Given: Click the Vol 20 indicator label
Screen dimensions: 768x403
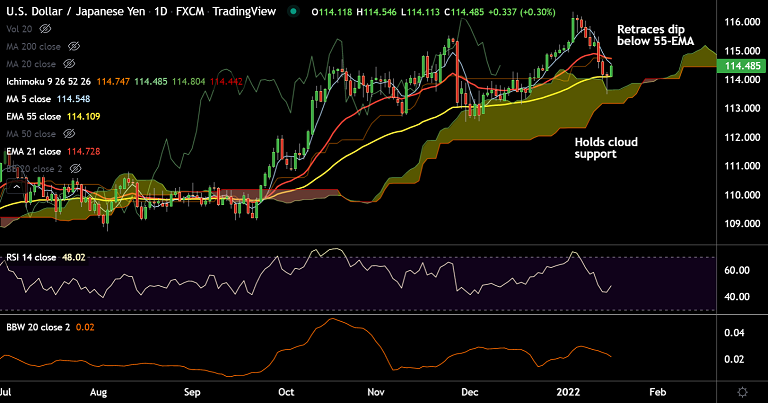Looking at the screenshot, I should 19,29.
